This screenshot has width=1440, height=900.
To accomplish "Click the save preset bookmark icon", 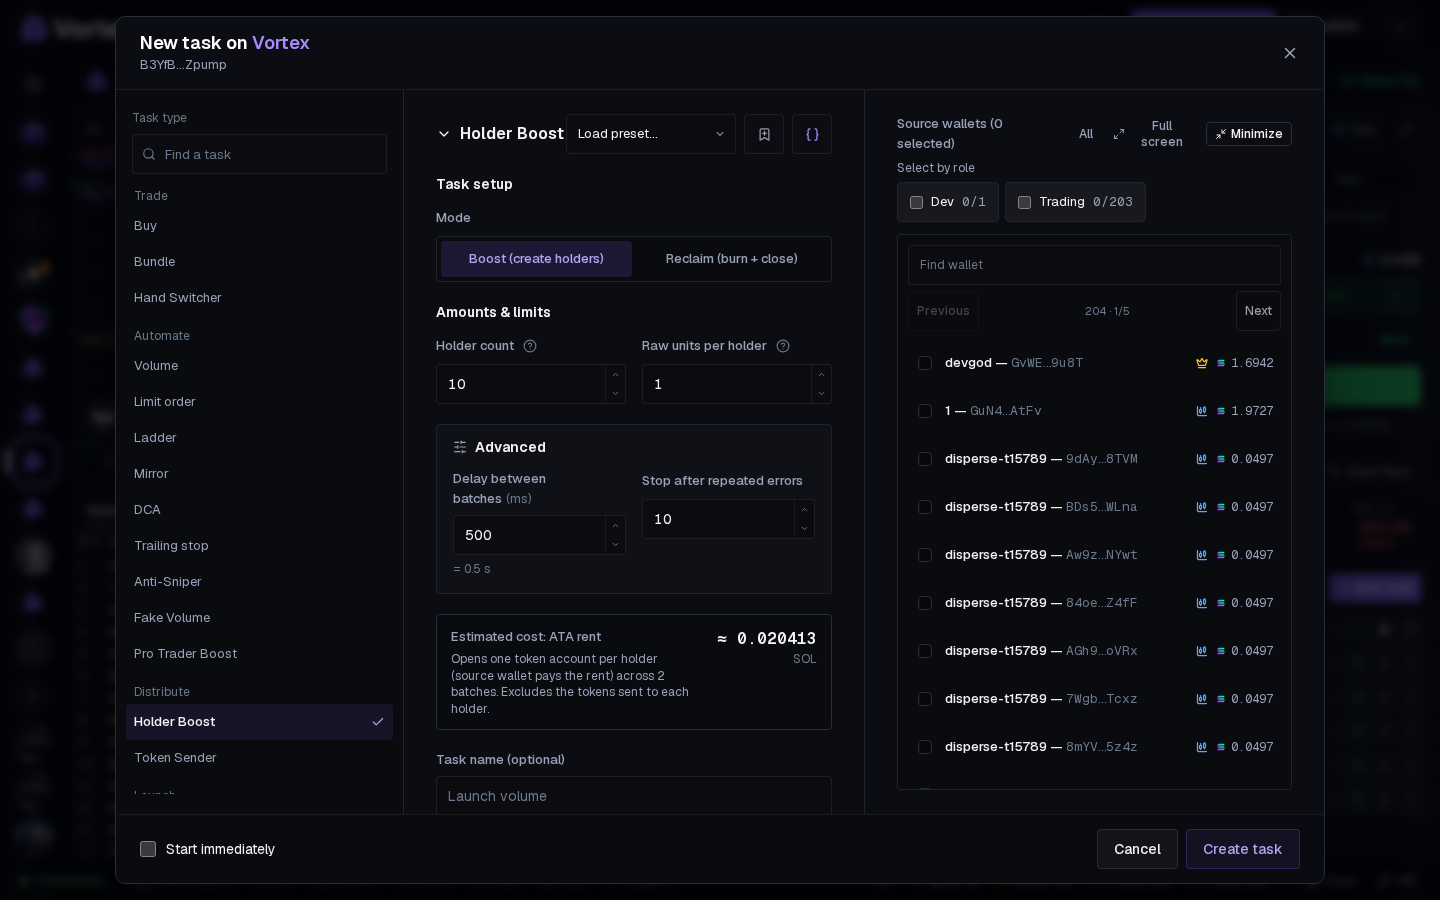I will [764, 134].
